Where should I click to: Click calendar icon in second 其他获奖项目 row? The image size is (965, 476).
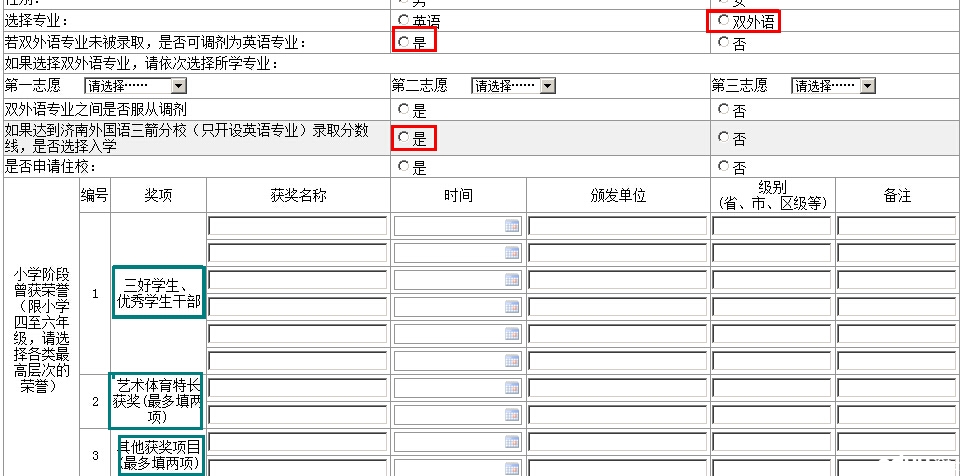[x=512, y=468]
